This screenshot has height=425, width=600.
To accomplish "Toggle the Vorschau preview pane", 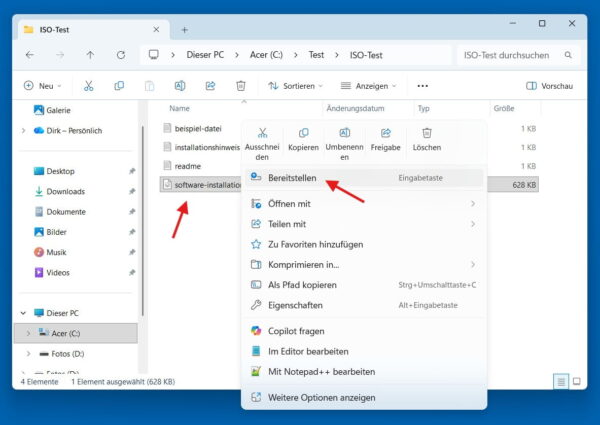I will [x=549, y=86].
